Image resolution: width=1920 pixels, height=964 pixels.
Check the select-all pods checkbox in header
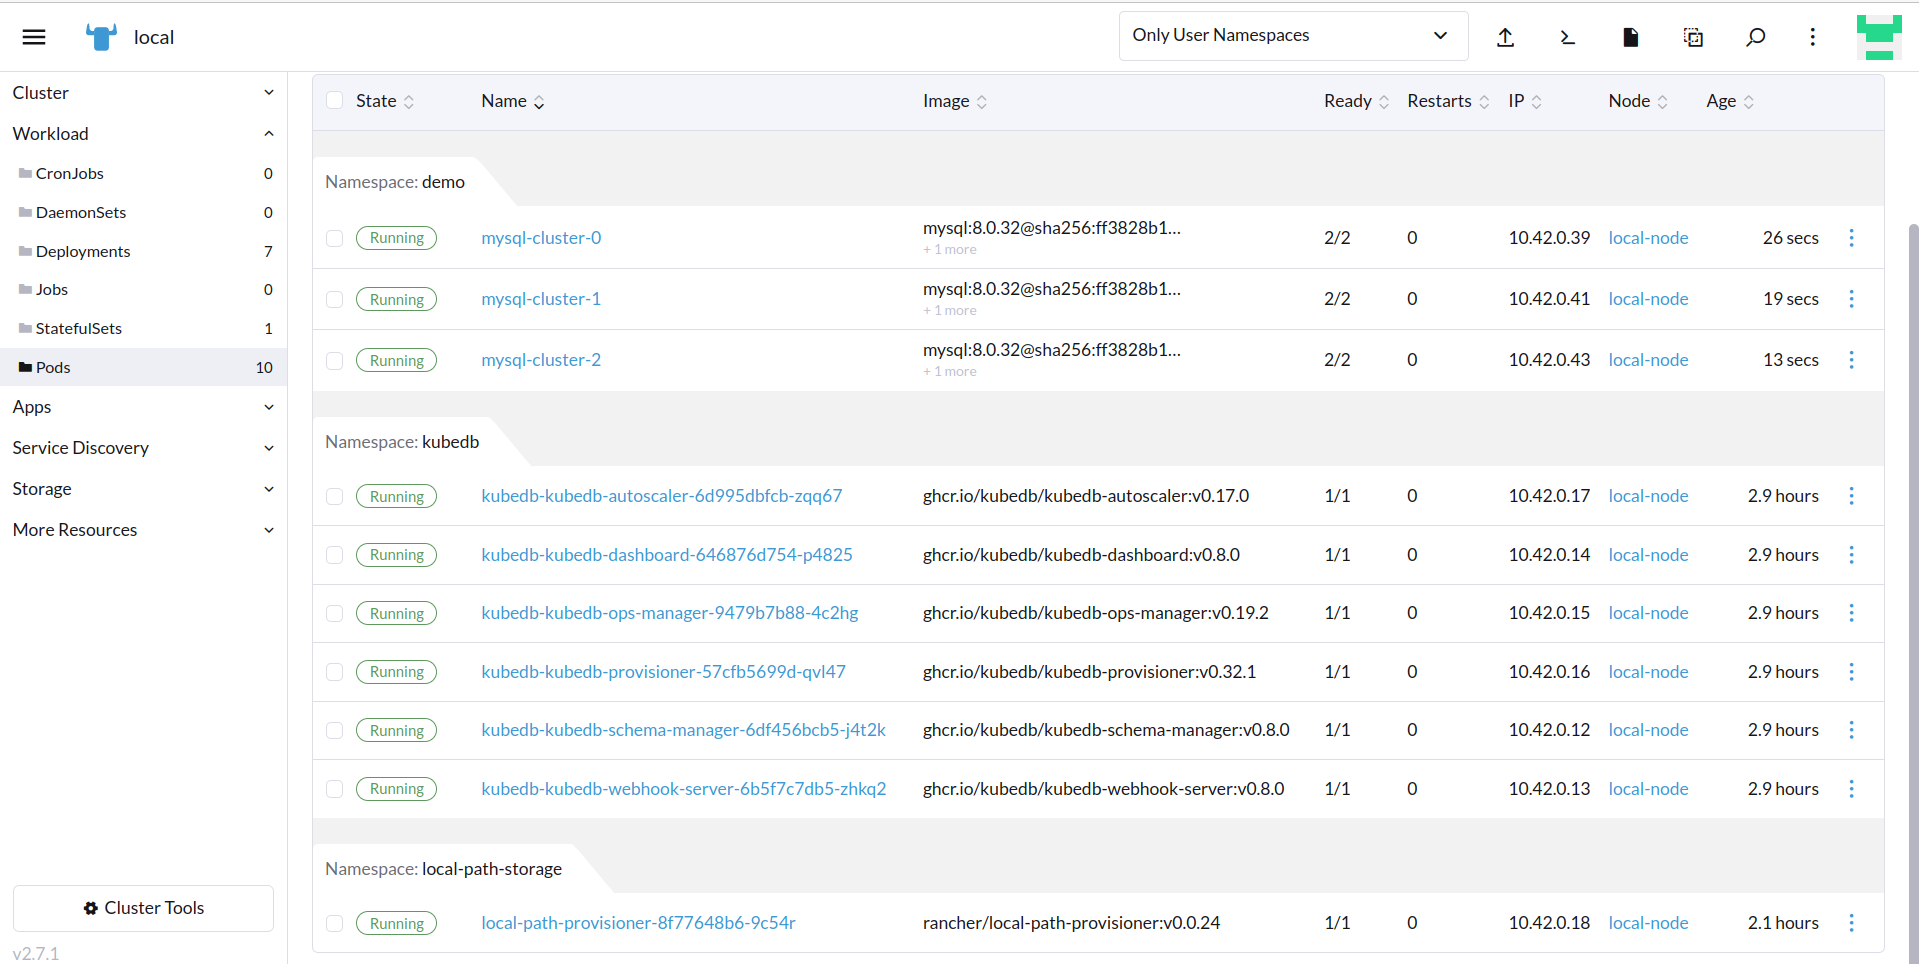(x=334, y=101)
